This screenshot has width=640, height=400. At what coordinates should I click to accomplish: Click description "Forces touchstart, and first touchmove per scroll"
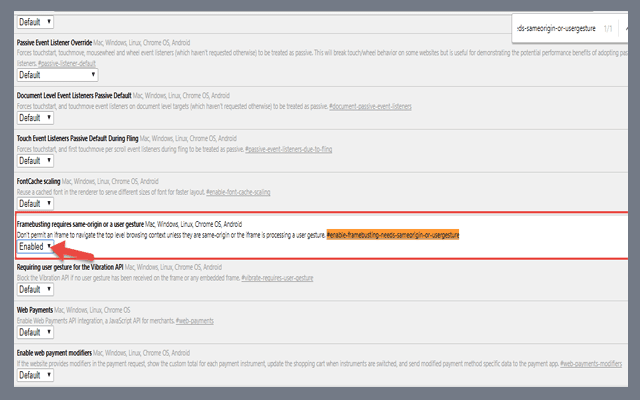point(130,149)
